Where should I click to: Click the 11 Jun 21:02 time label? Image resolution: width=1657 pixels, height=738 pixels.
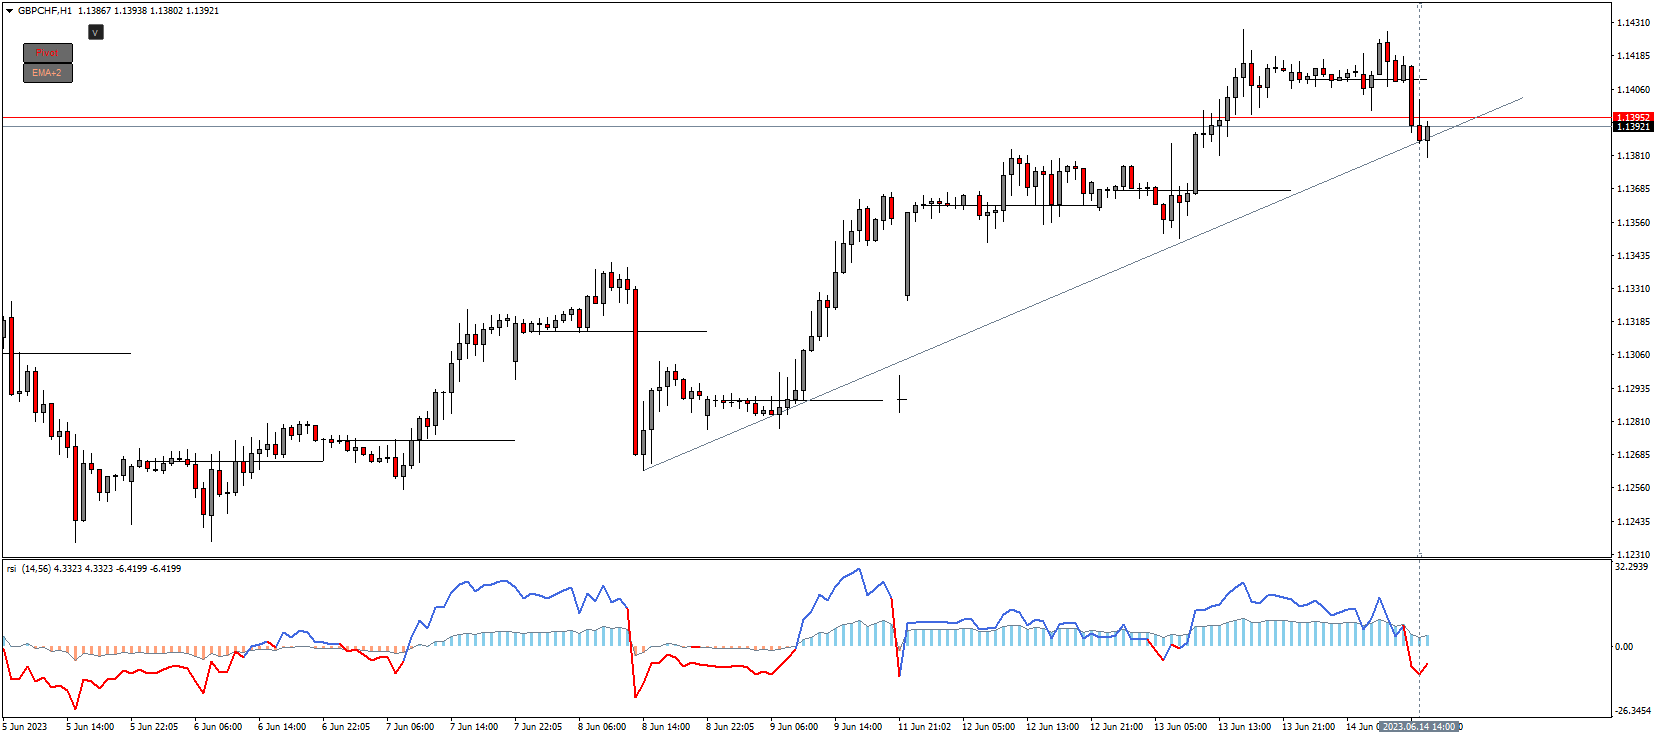point(924,727)
